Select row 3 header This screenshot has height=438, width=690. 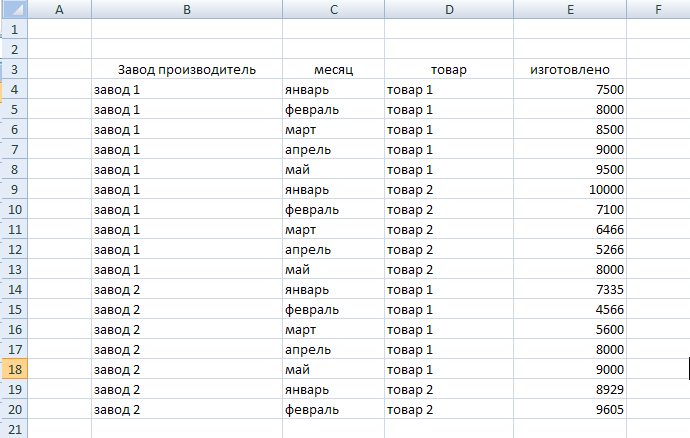(15, 70)
